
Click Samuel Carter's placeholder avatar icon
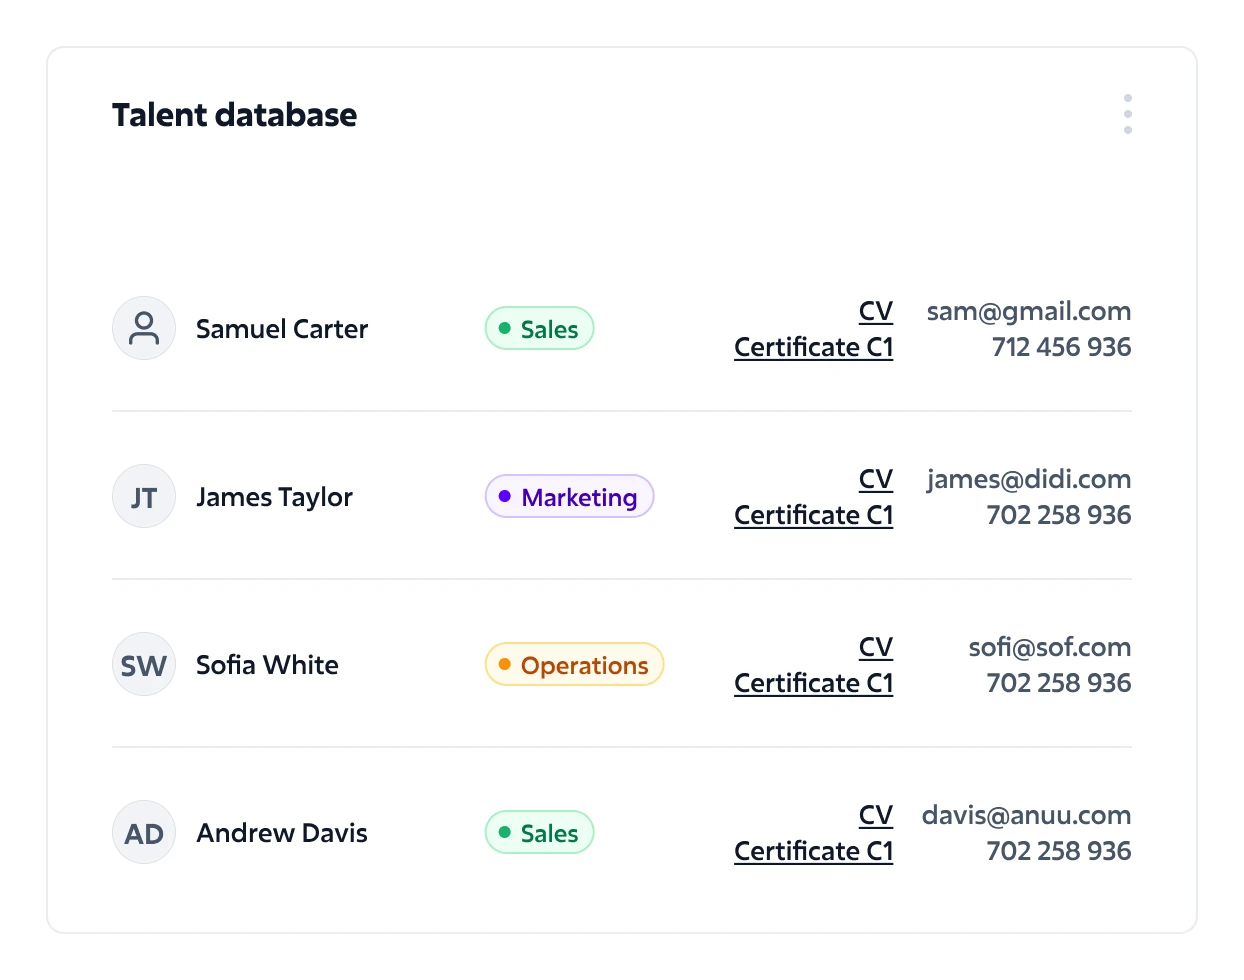(x=144, y=328)
